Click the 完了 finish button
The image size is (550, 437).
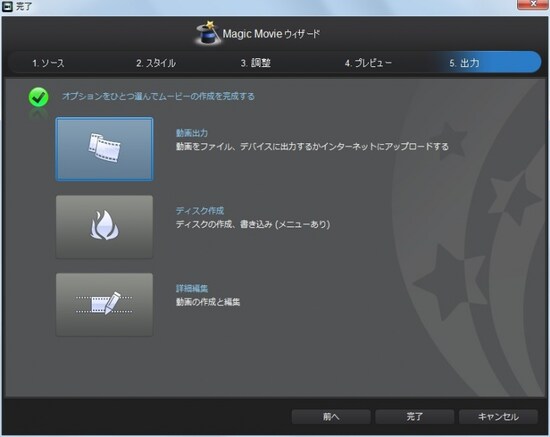coord(415,417)
